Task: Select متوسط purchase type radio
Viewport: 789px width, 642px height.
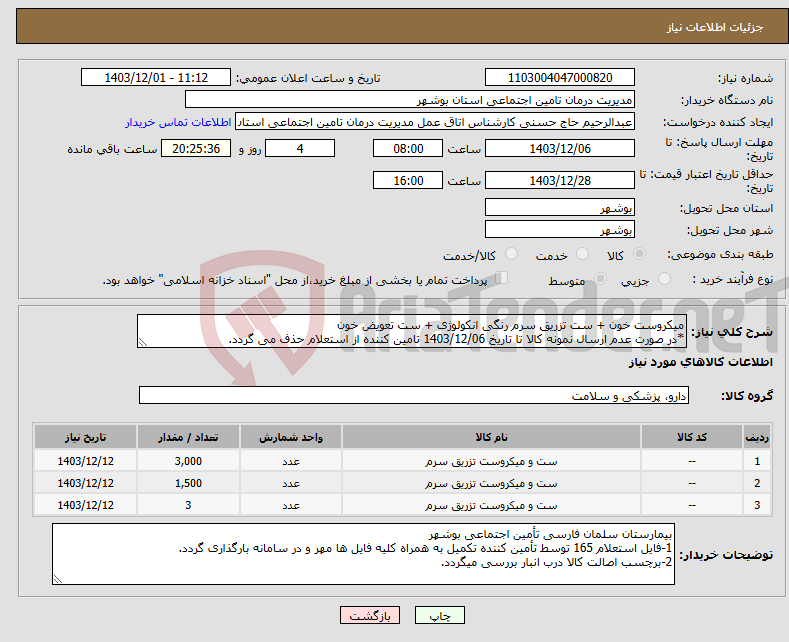Action: (600, 279)
